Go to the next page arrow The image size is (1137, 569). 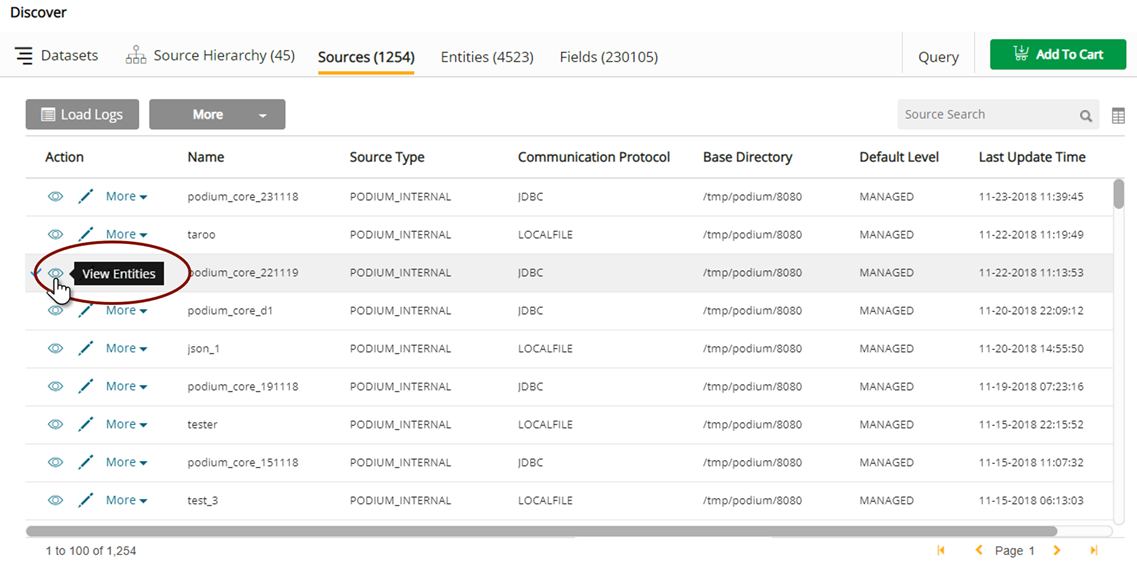coord(1057,551)
